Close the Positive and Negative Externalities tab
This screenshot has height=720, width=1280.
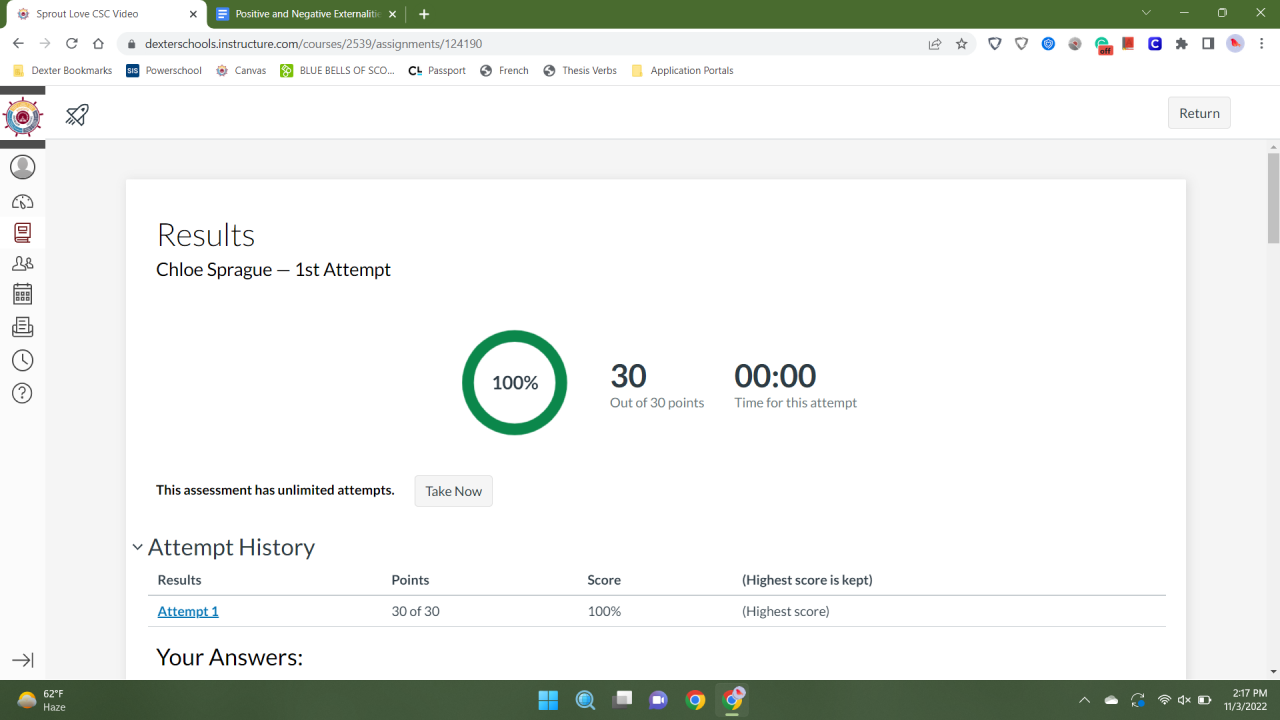click(393, 14)
